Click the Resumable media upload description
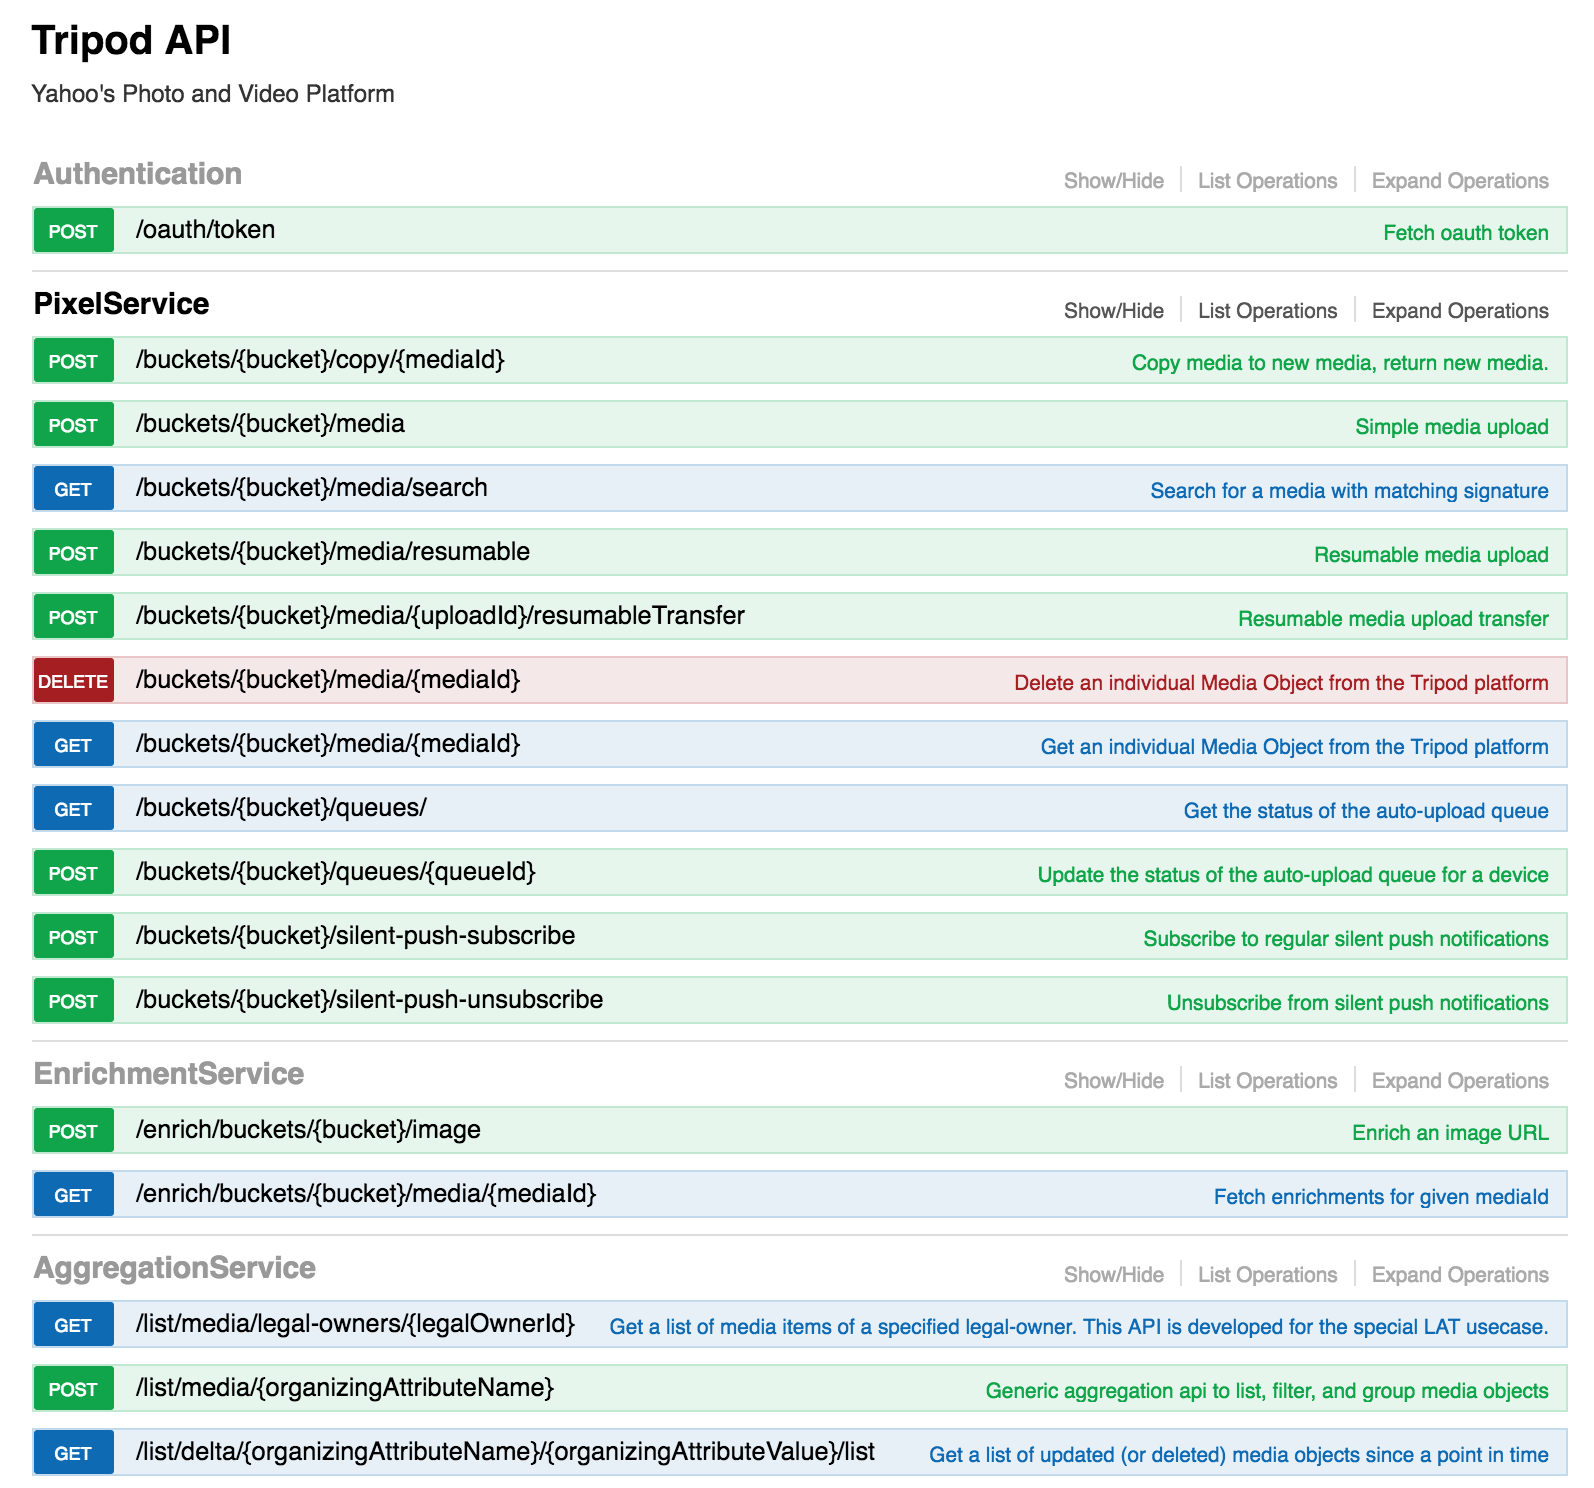 pyautogui.click(x=1431, y=555)
